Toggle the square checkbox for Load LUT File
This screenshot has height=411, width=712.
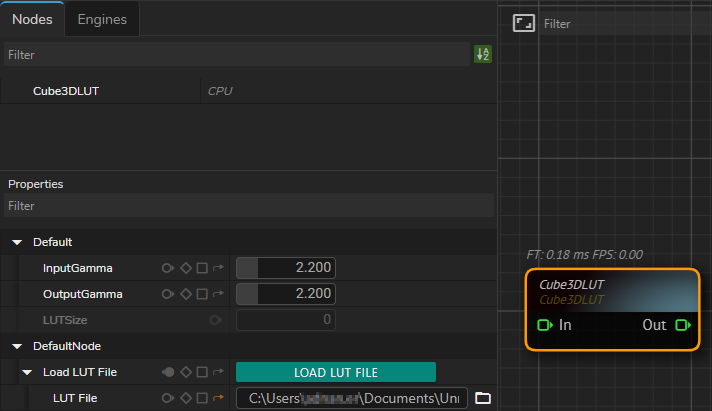pyautogui.click(x=201, y=372)
